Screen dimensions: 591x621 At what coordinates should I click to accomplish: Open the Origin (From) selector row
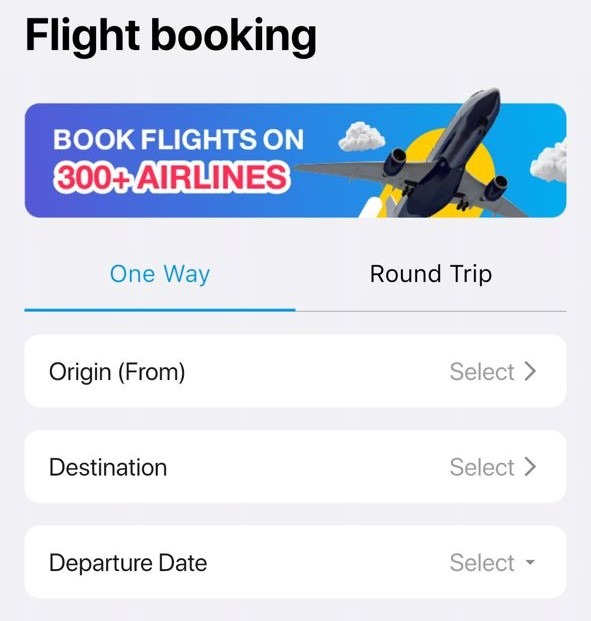(296, 371)
